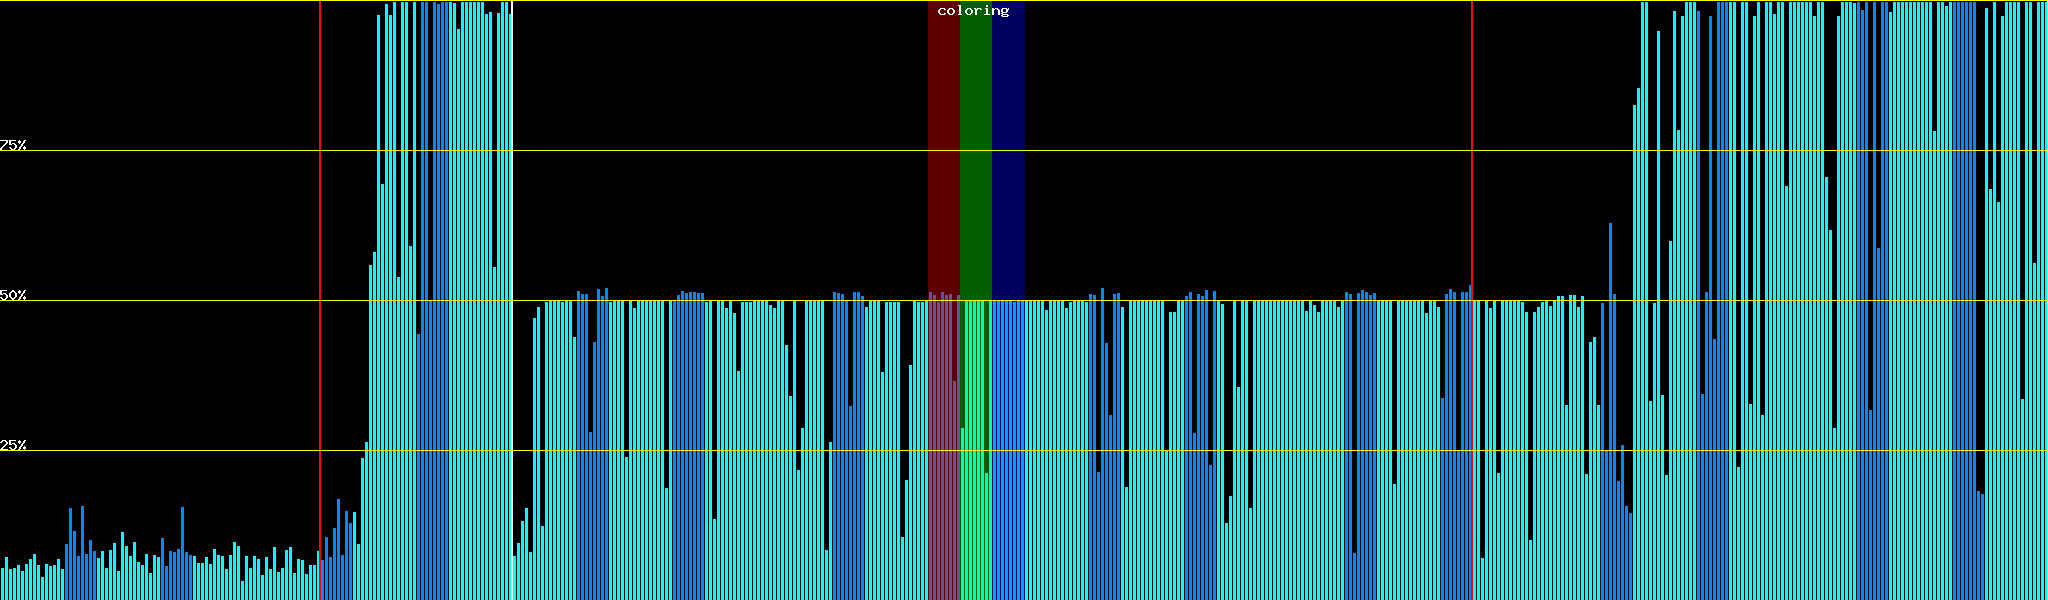This screenshot has height=600, width=2048.
Task: Select the dark green coloring band
Action: [x=975, y=150]
